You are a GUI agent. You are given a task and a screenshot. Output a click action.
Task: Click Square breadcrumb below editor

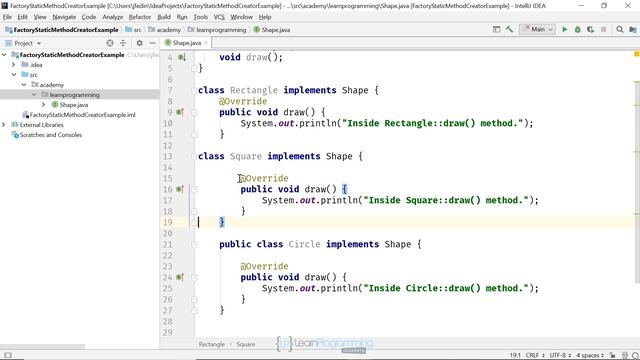245,344
